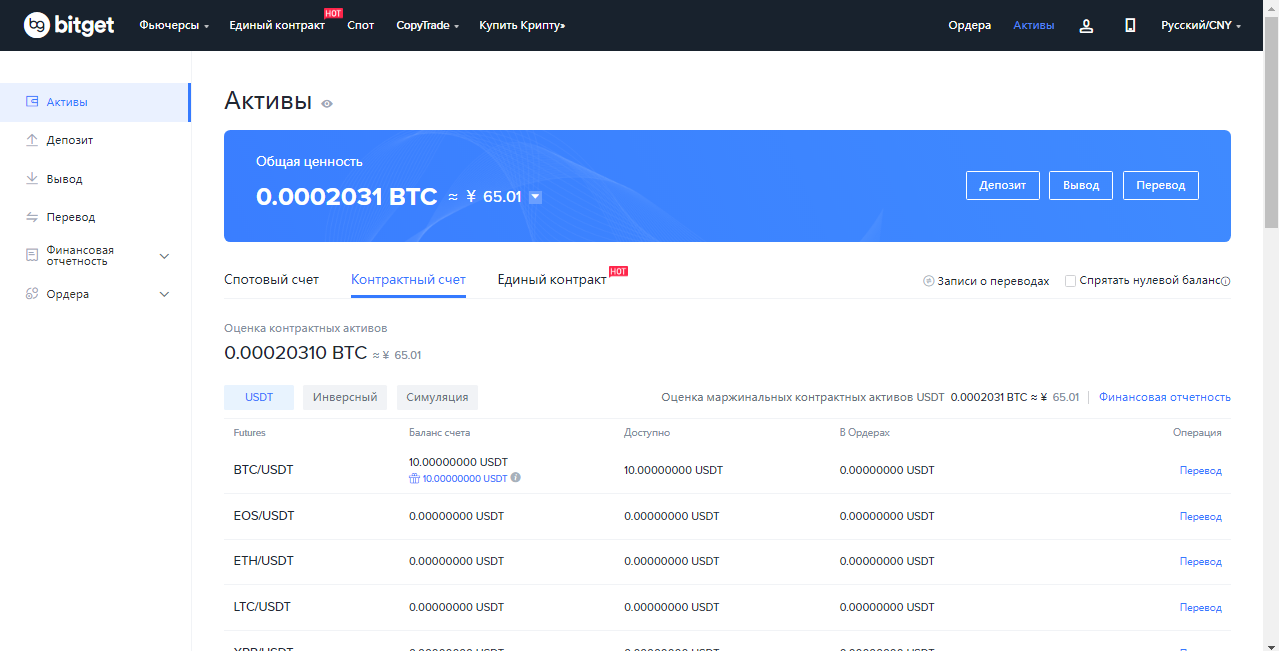Open Записи о переводах link
Image resolution: width=1279 pixels, height=651 pixels.
point(993,281)
